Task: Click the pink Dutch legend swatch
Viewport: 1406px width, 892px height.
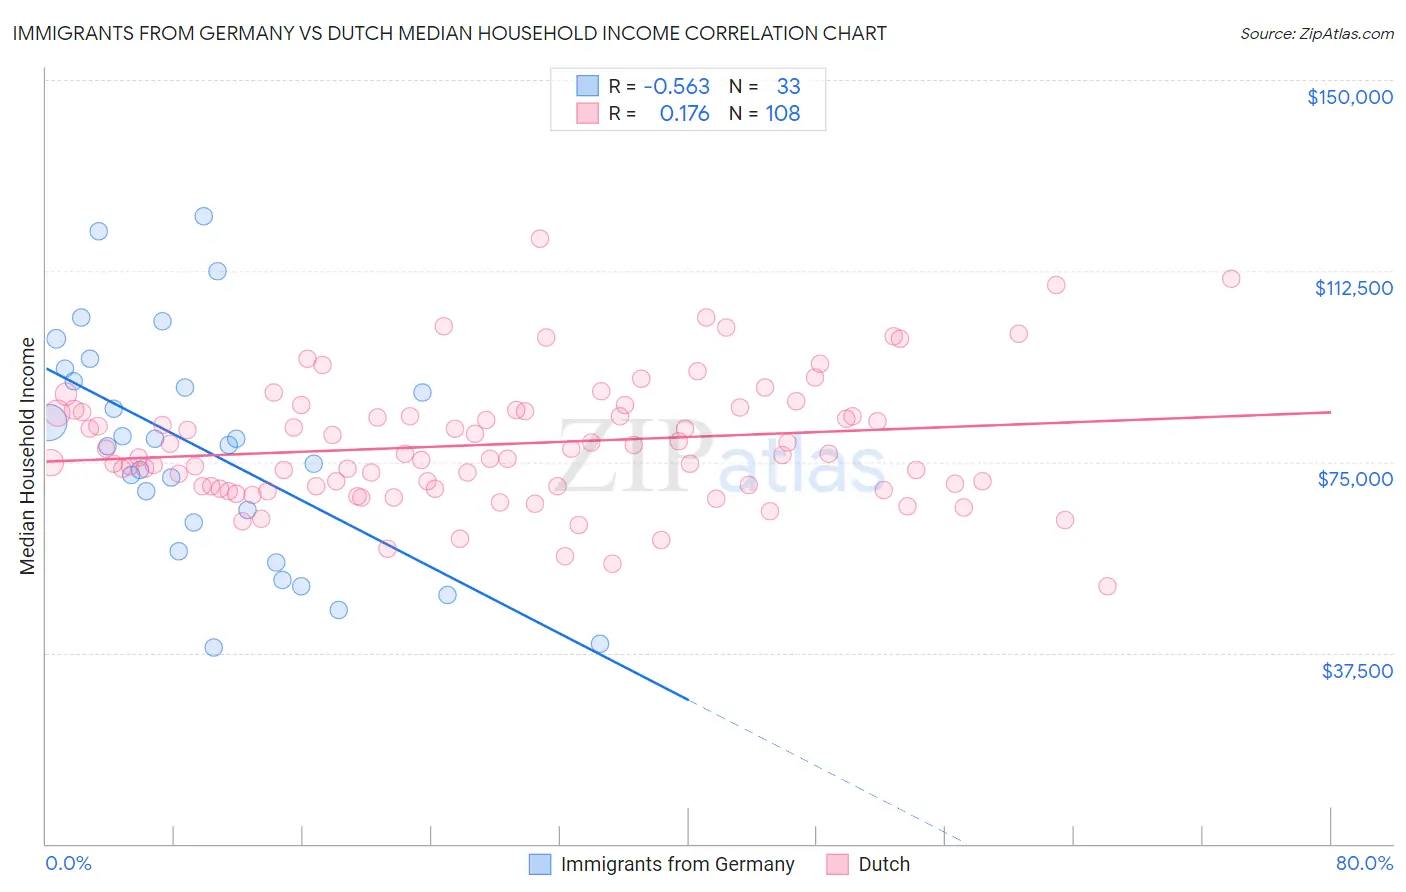Action: point(837,864)
